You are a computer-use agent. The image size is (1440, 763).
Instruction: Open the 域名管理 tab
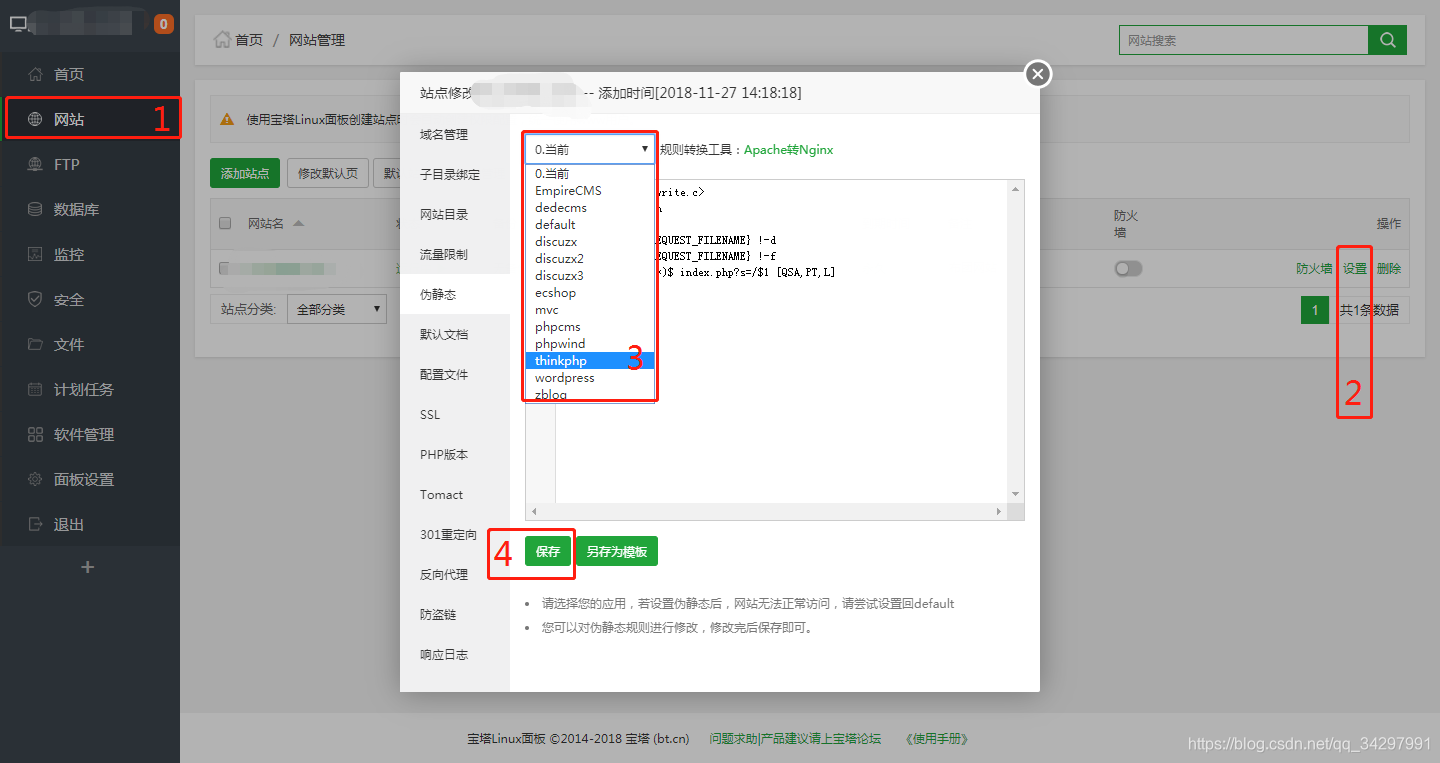tap(455, 134)
